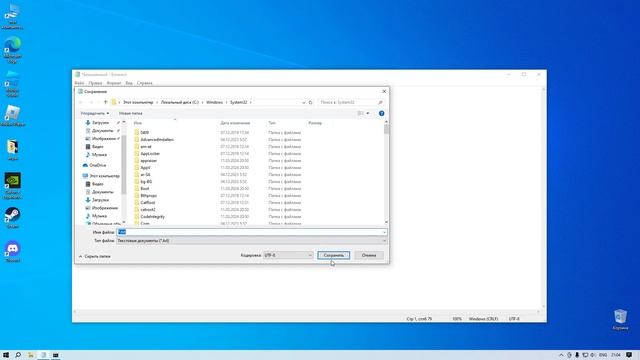Open Notepad's Вид menu
The image size is (640, 360).
[129, 83]
